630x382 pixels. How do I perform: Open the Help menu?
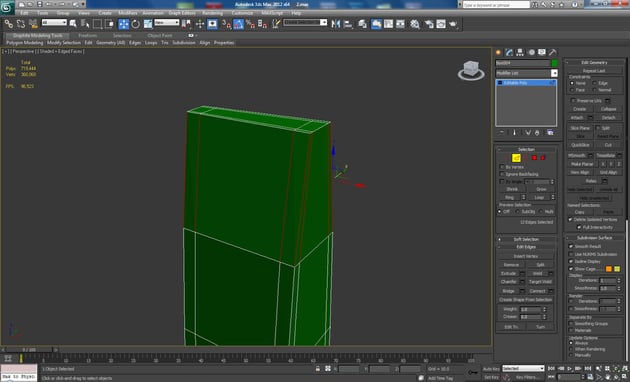(296, 13)
